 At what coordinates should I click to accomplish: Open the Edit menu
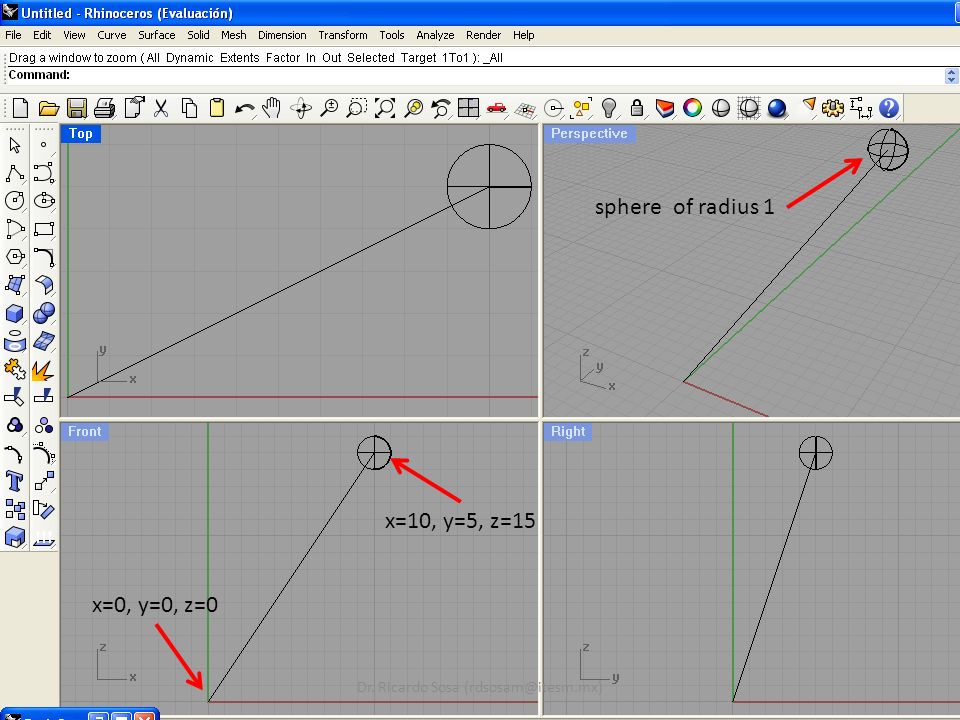pos(42,35)
